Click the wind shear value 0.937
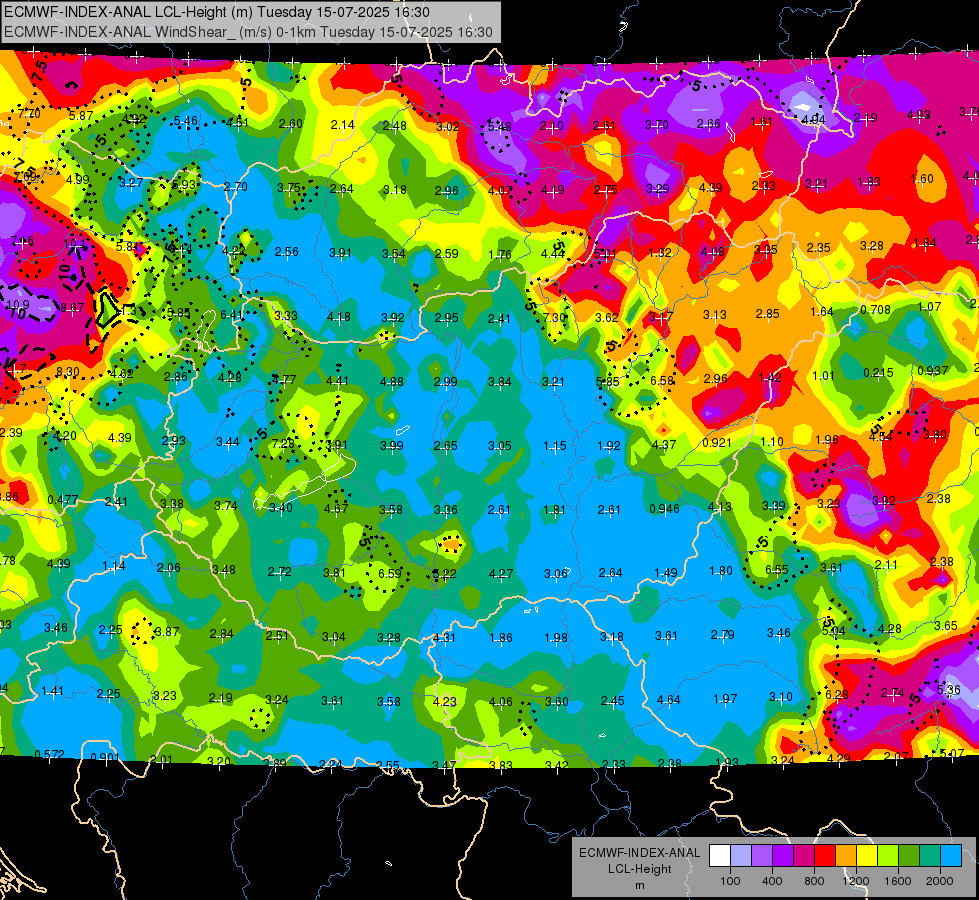Screen dimensions: 979x900 coord(933,370)
